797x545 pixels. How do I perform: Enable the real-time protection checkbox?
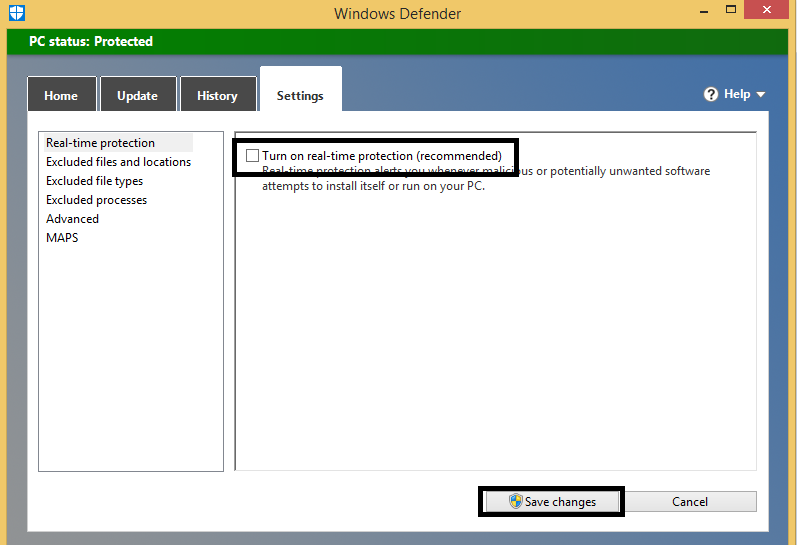point(252,156)
